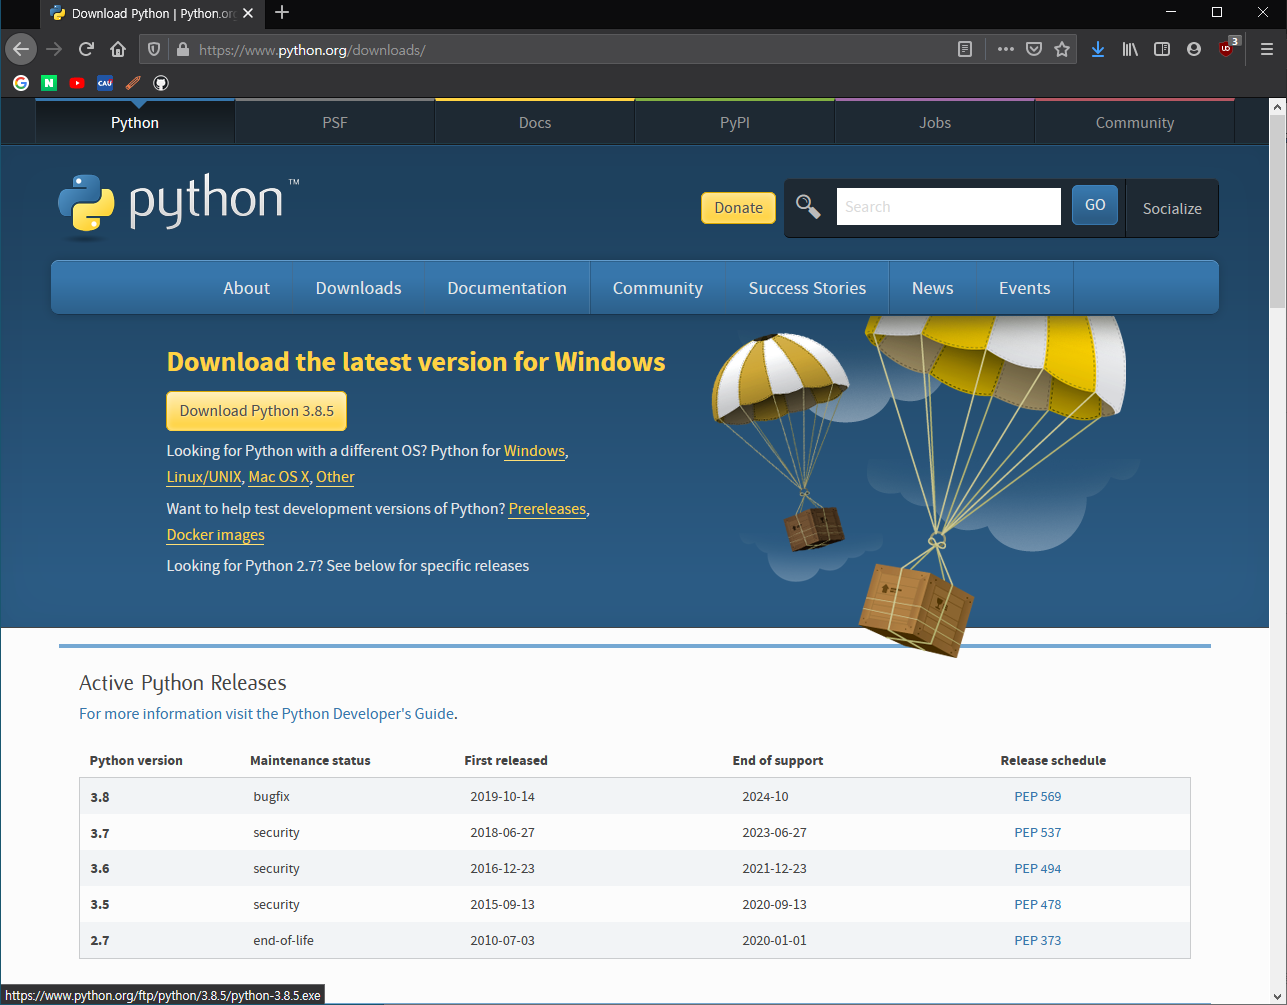
Task: Open PEP 478 release schedule
Action: point(1037,905)
